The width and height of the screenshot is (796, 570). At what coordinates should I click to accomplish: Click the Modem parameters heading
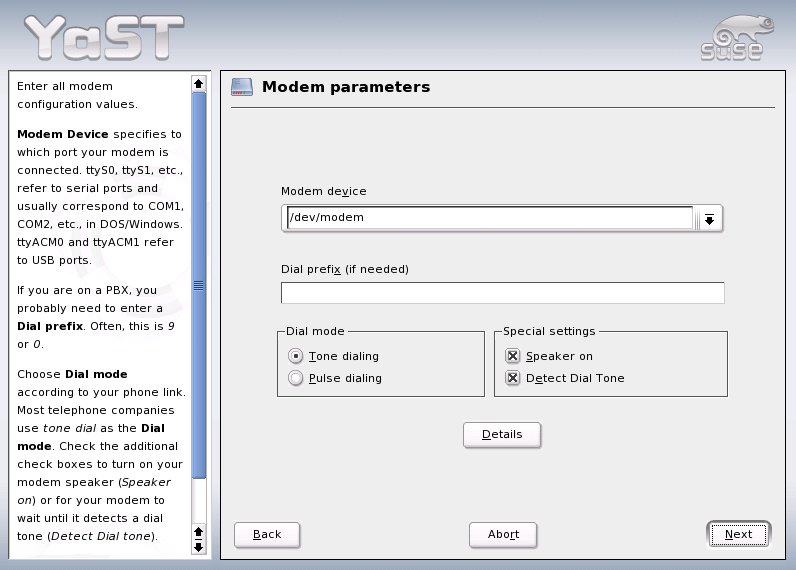coord(346,87)
